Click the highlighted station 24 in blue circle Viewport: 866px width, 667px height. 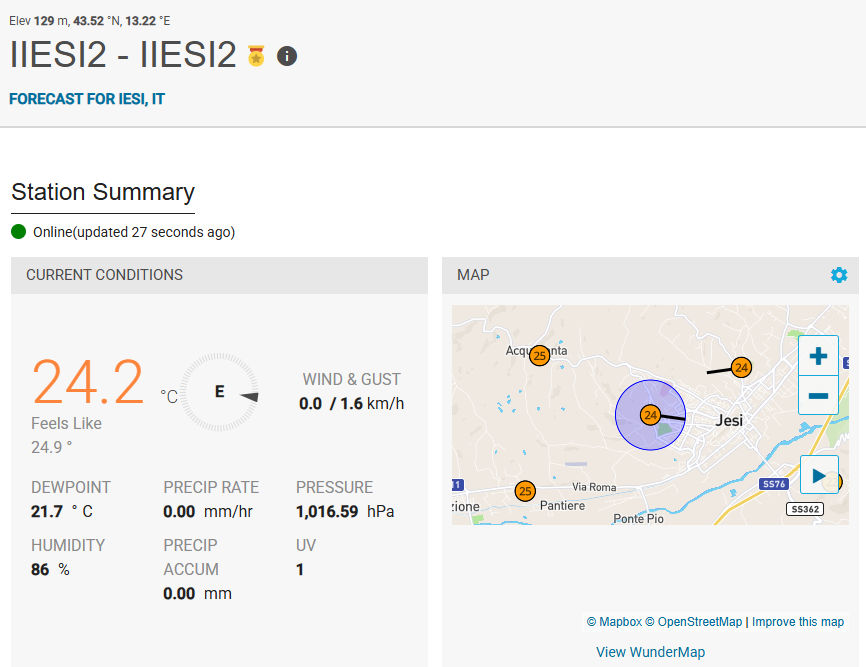coord(651,415)
